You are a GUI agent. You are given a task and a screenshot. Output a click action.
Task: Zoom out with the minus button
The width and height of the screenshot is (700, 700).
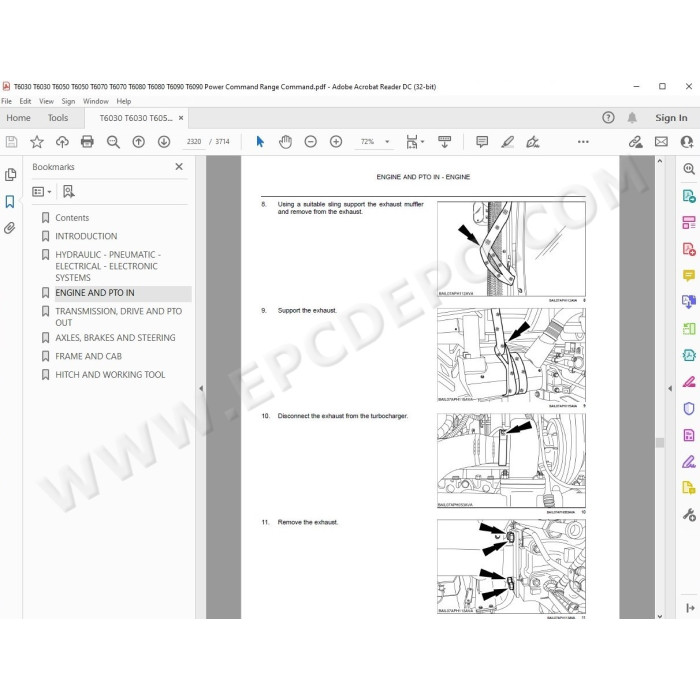[x=310, y=142]
